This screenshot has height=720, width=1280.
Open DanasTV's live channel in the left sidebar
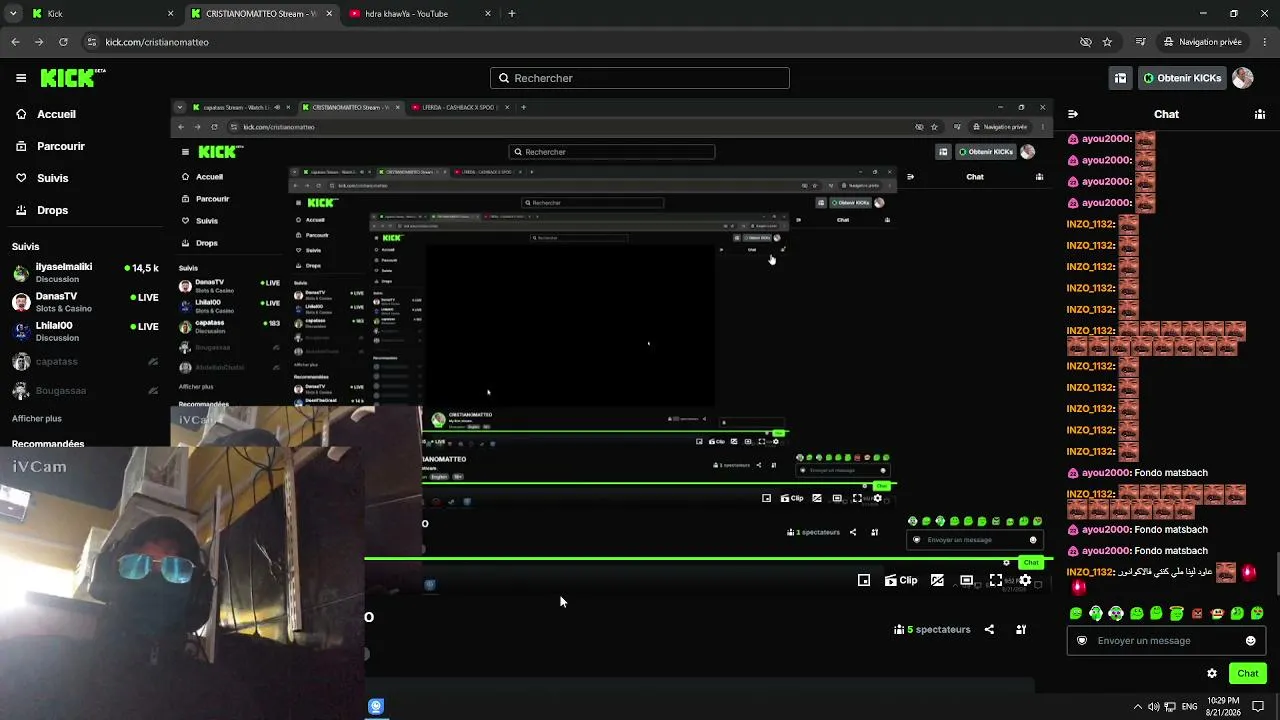click(x=85, y=302)
